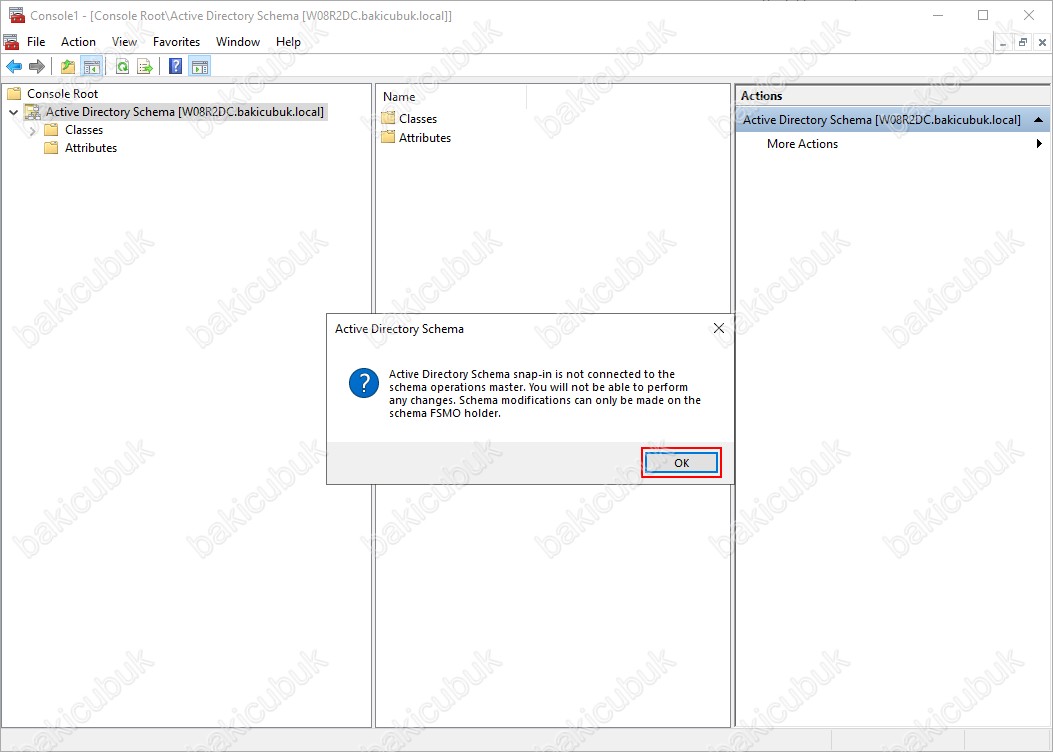
Task: Open the Help menu
Action: click(x=288, y=42)
